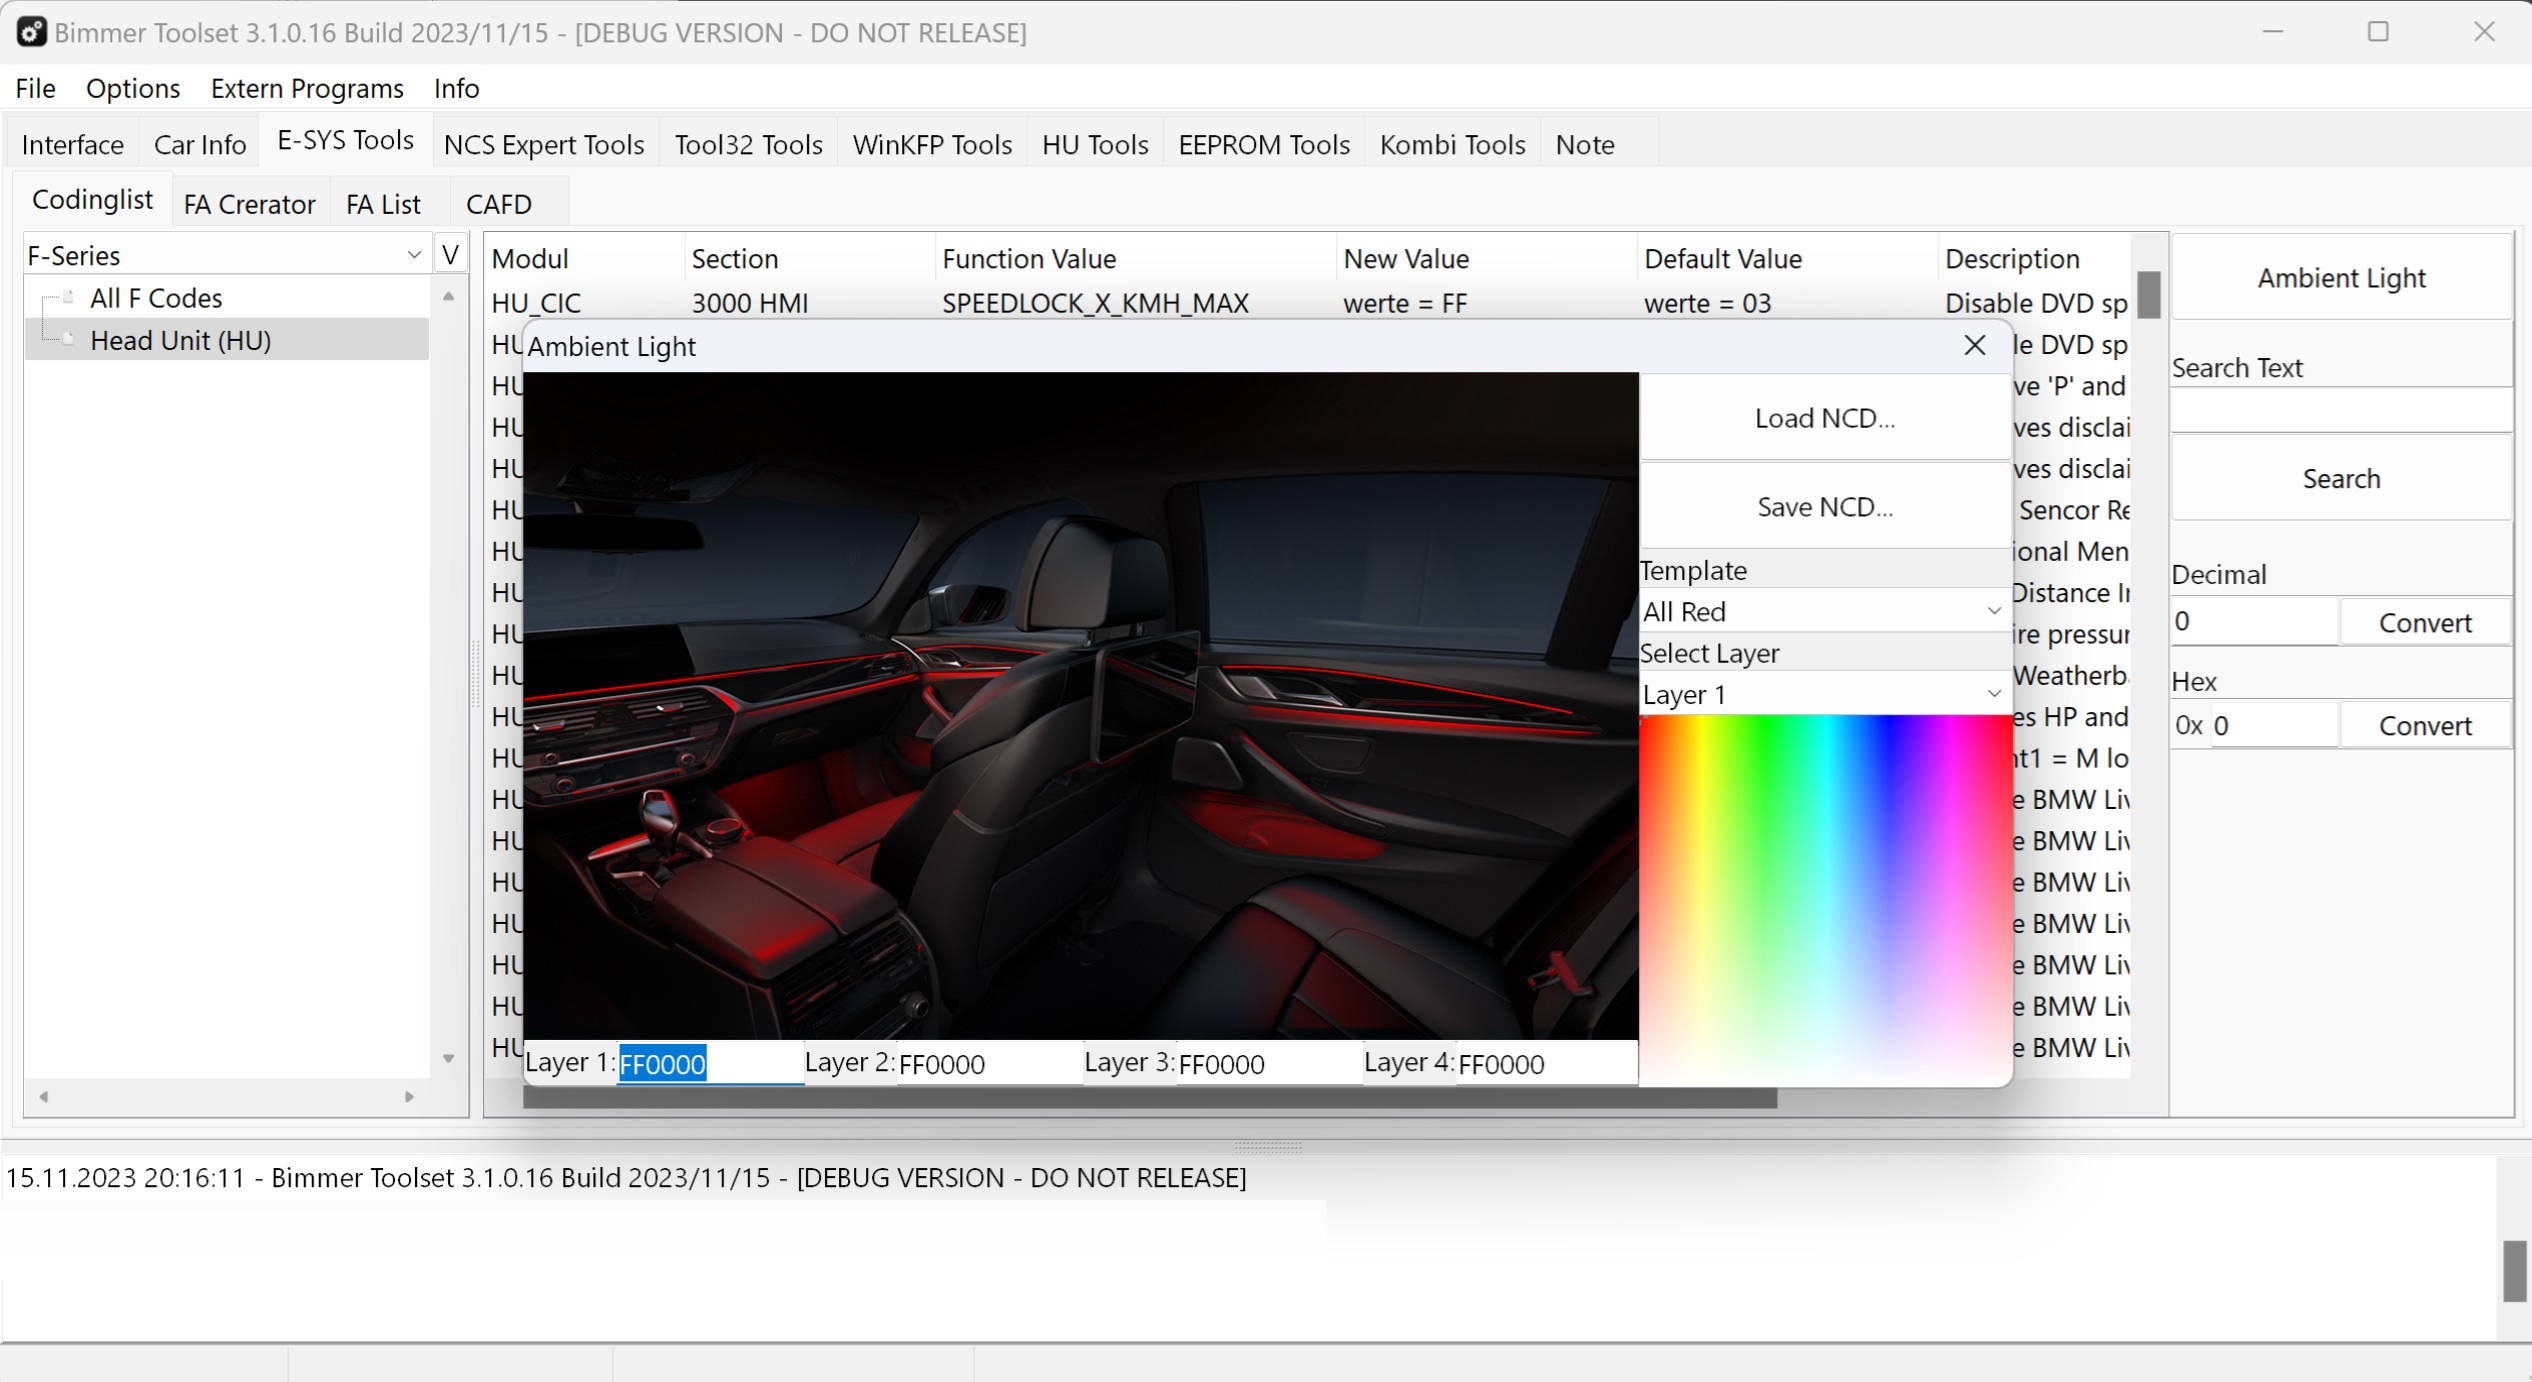The image size is (2532, 1382).
Task: Click the Modul column header
Action: tap(585, 259)
